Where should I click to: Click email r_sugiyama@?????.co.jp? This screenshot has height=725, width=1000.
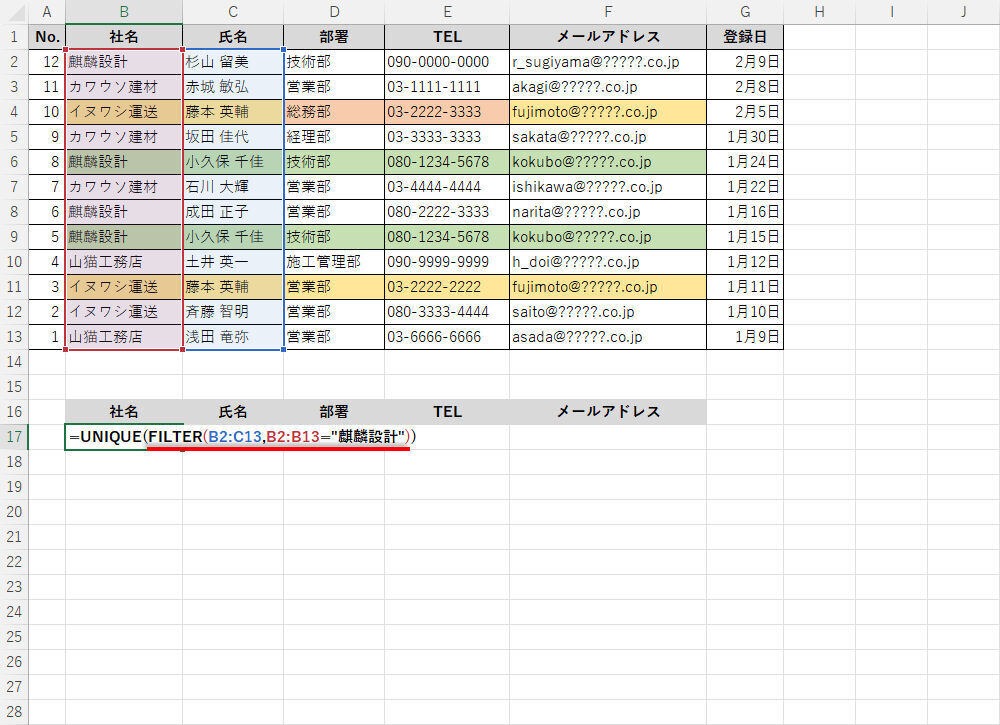(608, 62)
